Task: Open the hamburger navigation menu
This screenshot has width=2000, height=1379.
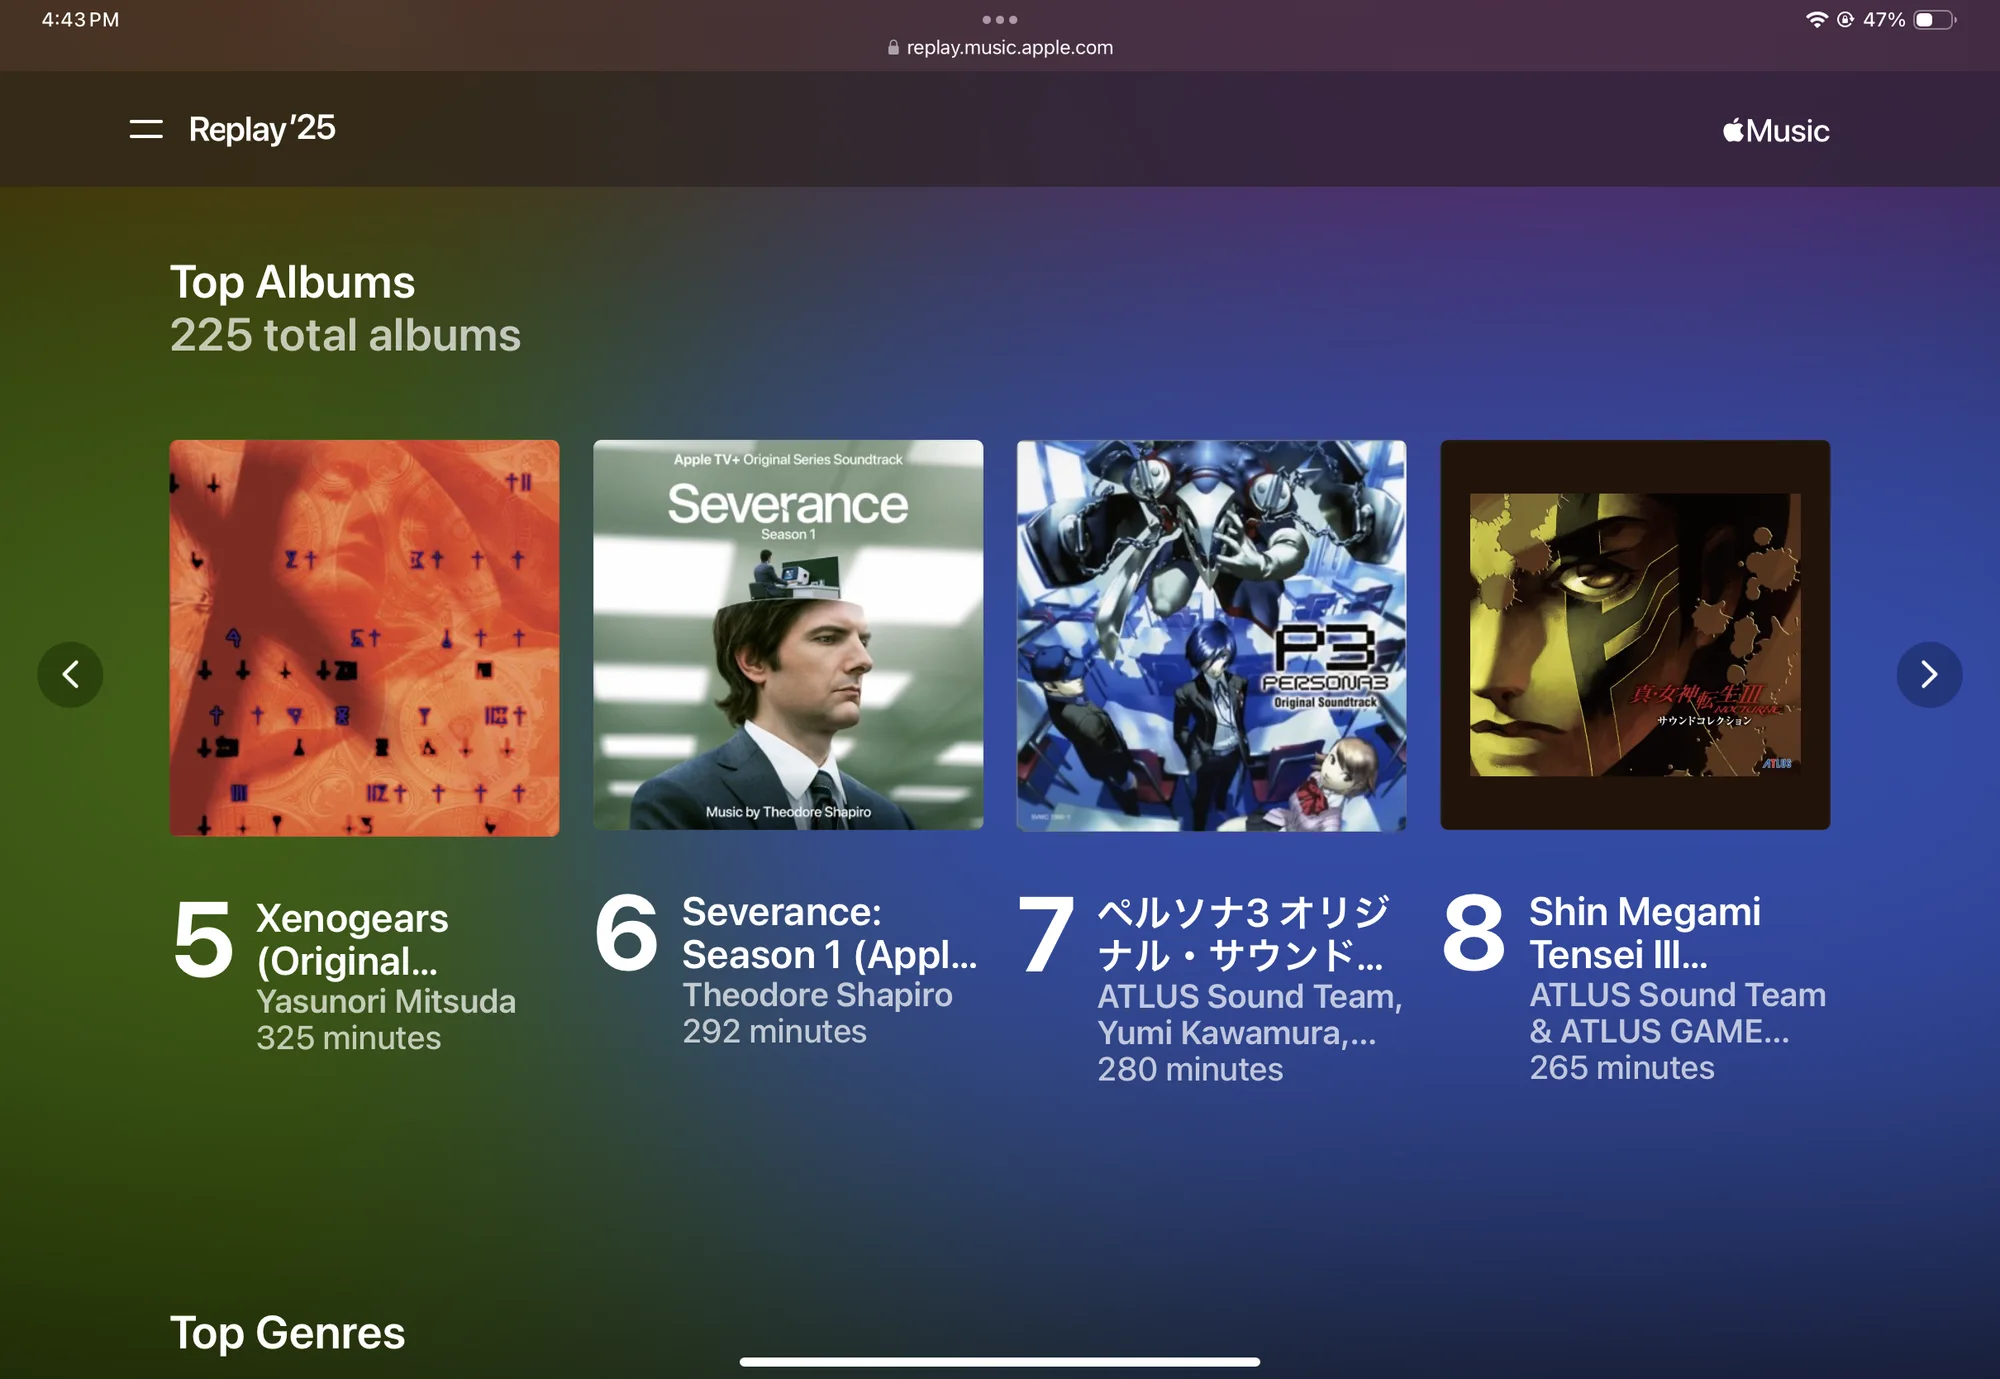Action: 145,129
